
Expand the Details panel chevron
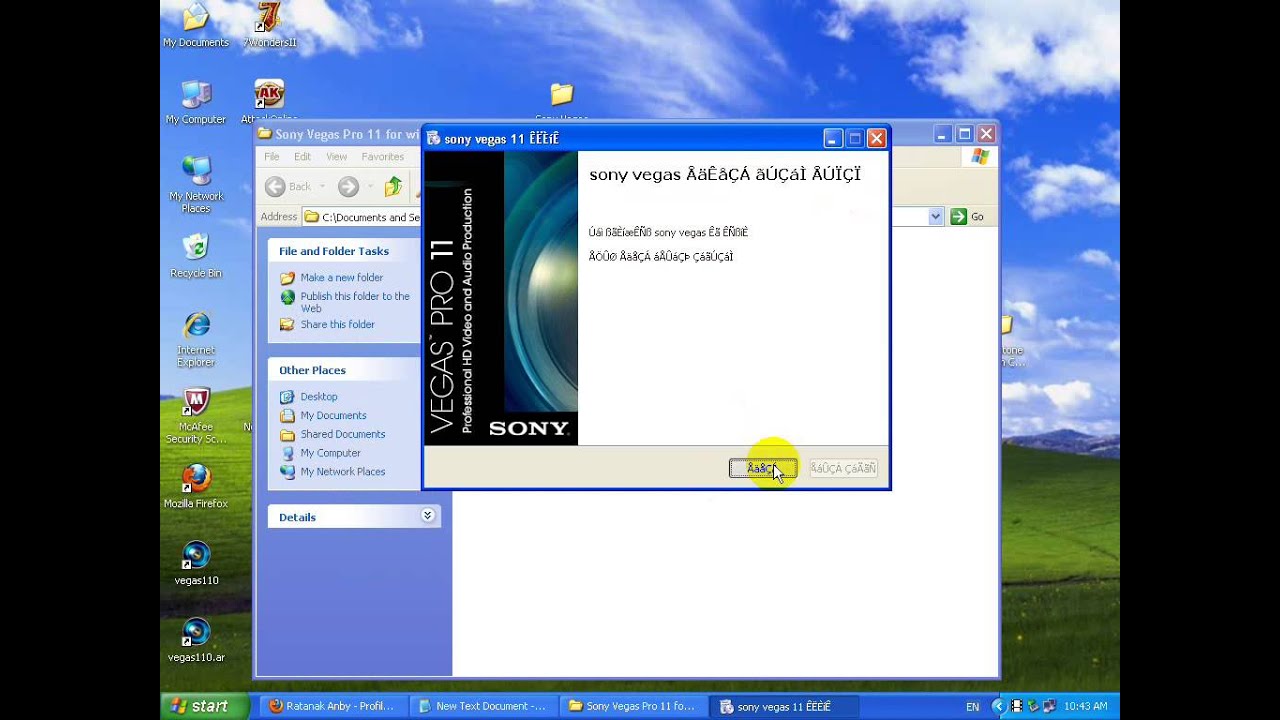tap(427, 516)
